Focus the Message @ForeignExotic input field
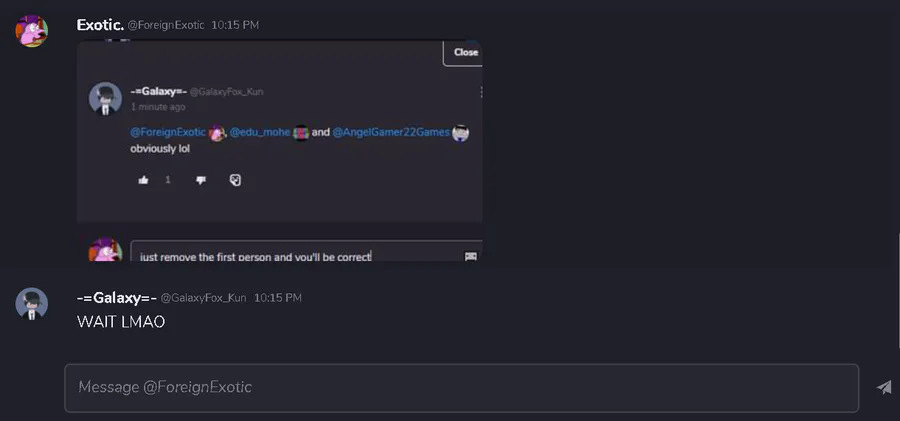 pos(461,388)
